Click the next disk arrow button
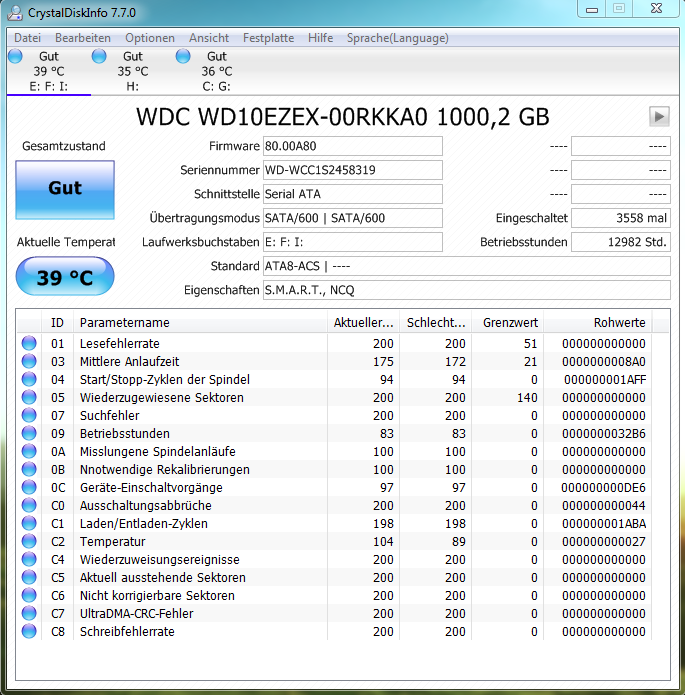This screenshot has width=685, height=695. click(x=659, y=117)
